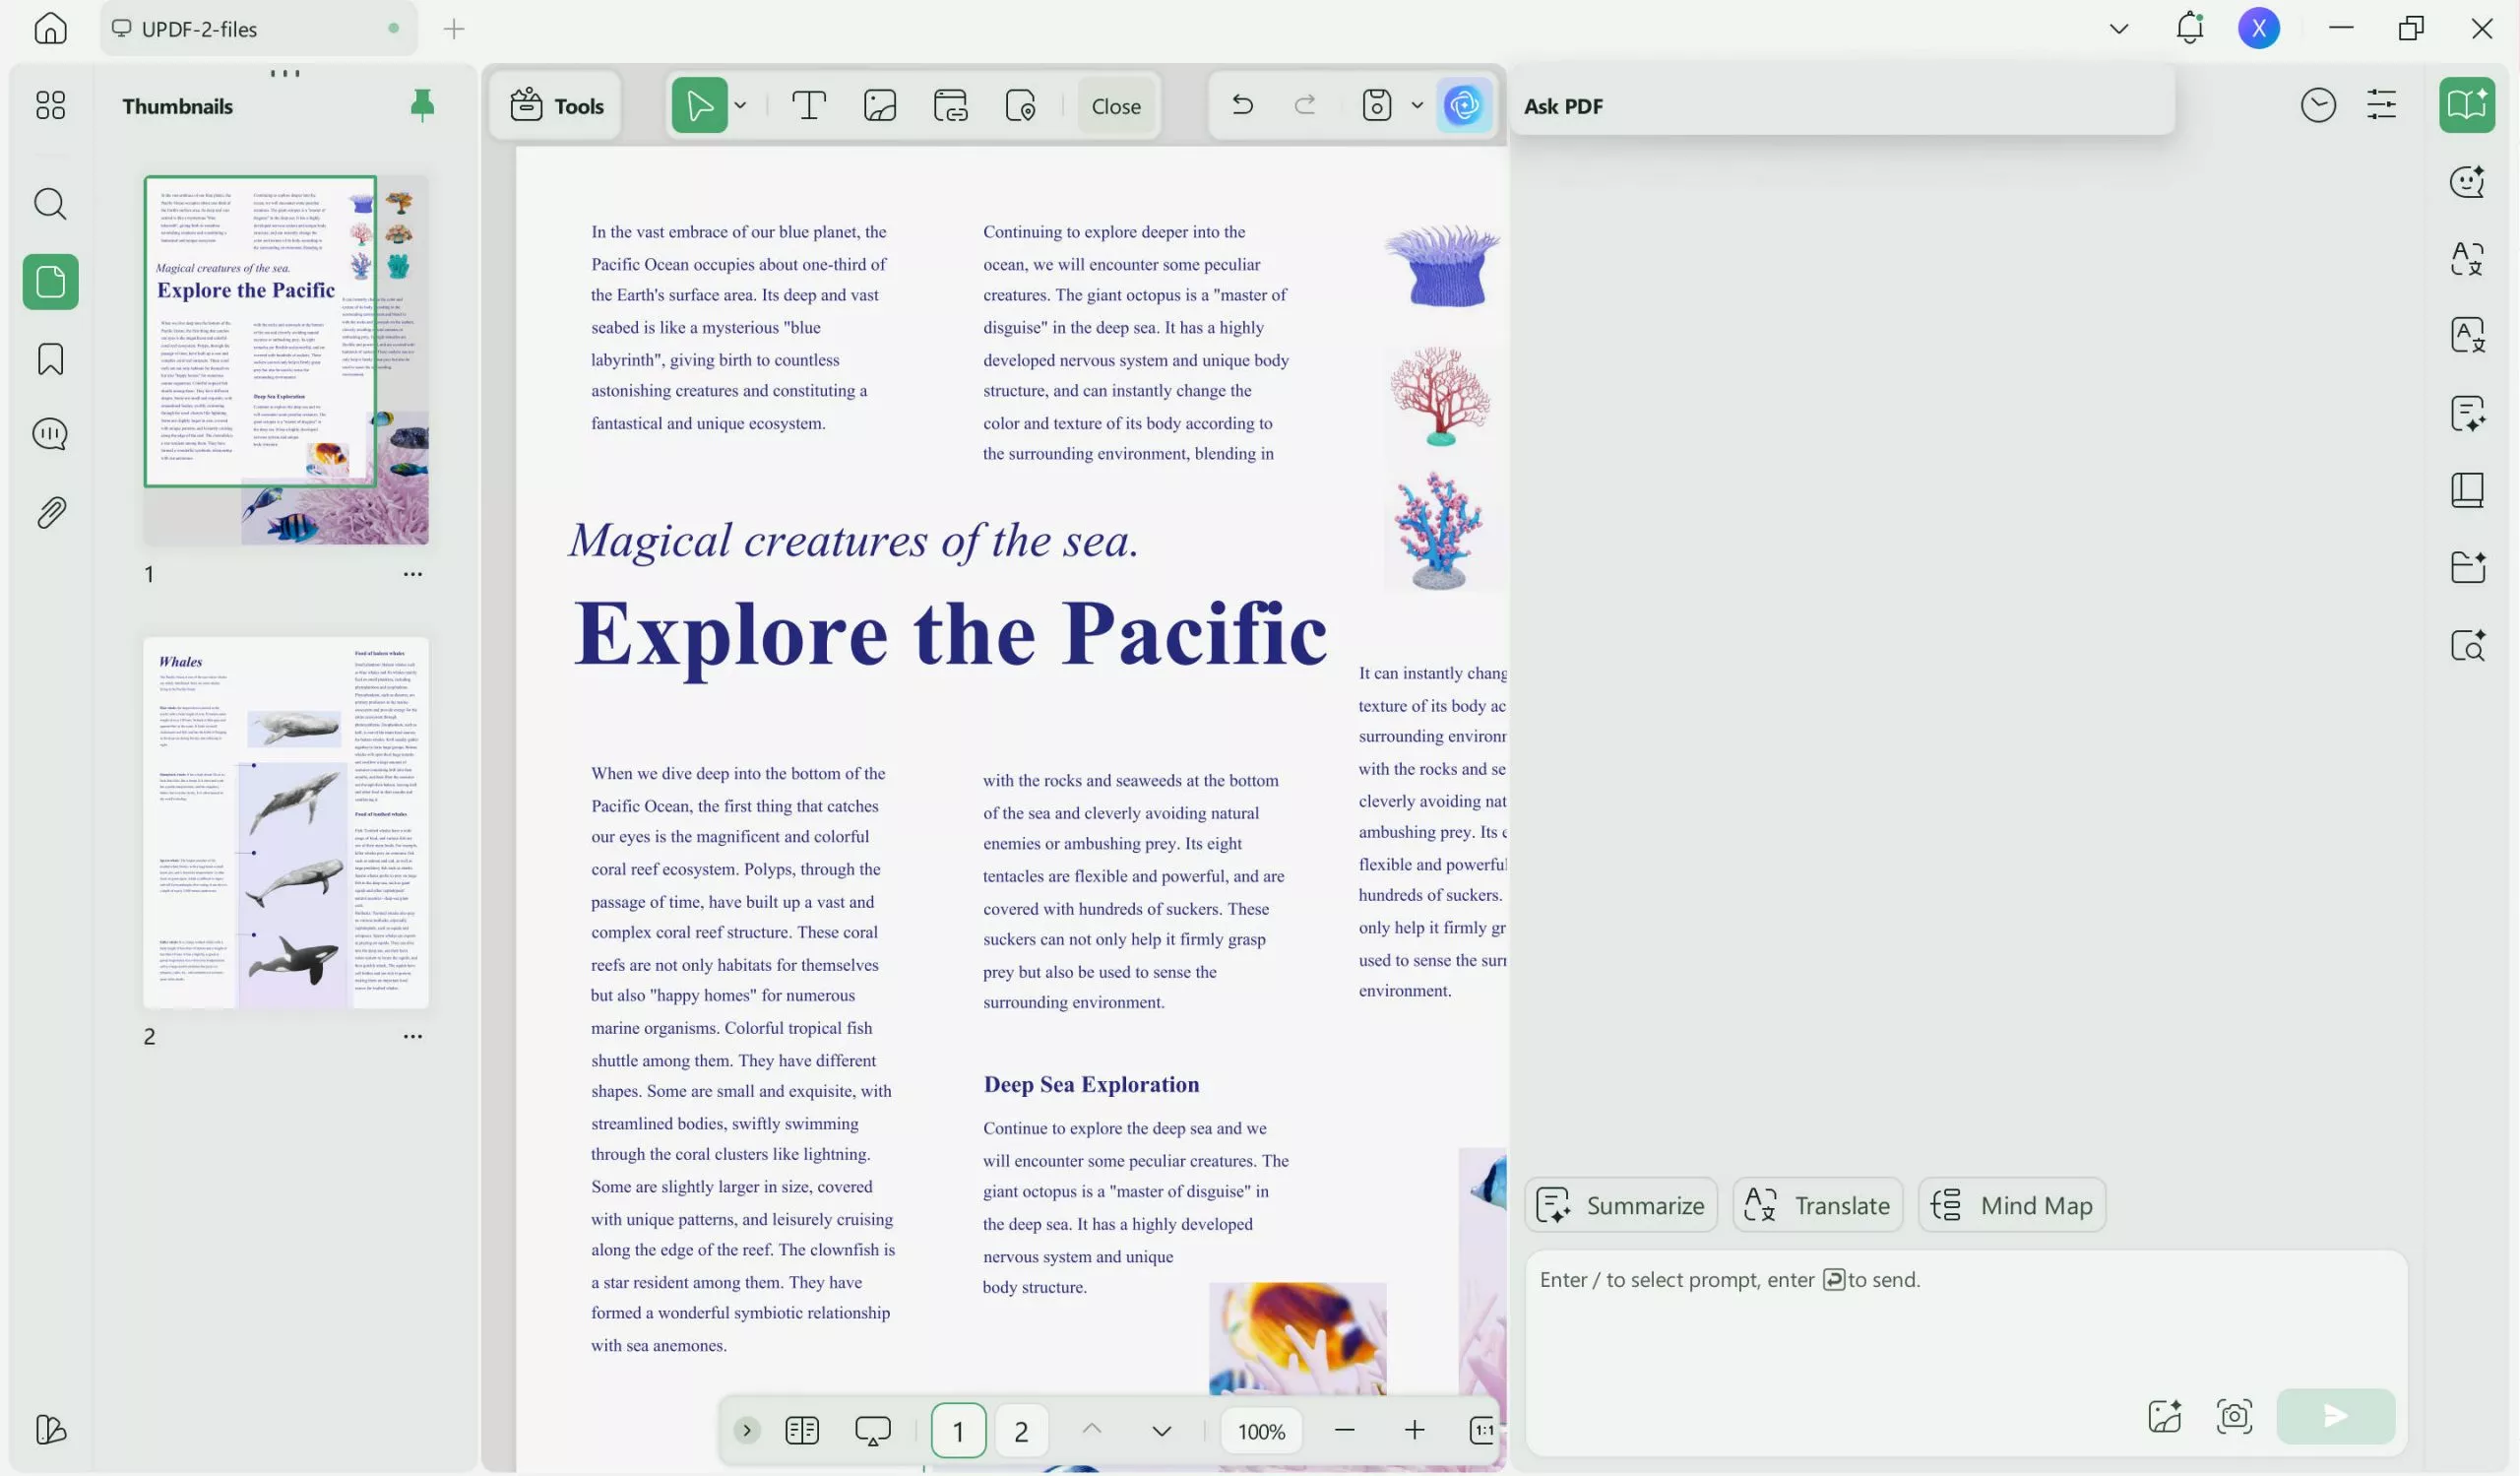
Task: Open the save options dropdown
Action: pos(1417,105)
